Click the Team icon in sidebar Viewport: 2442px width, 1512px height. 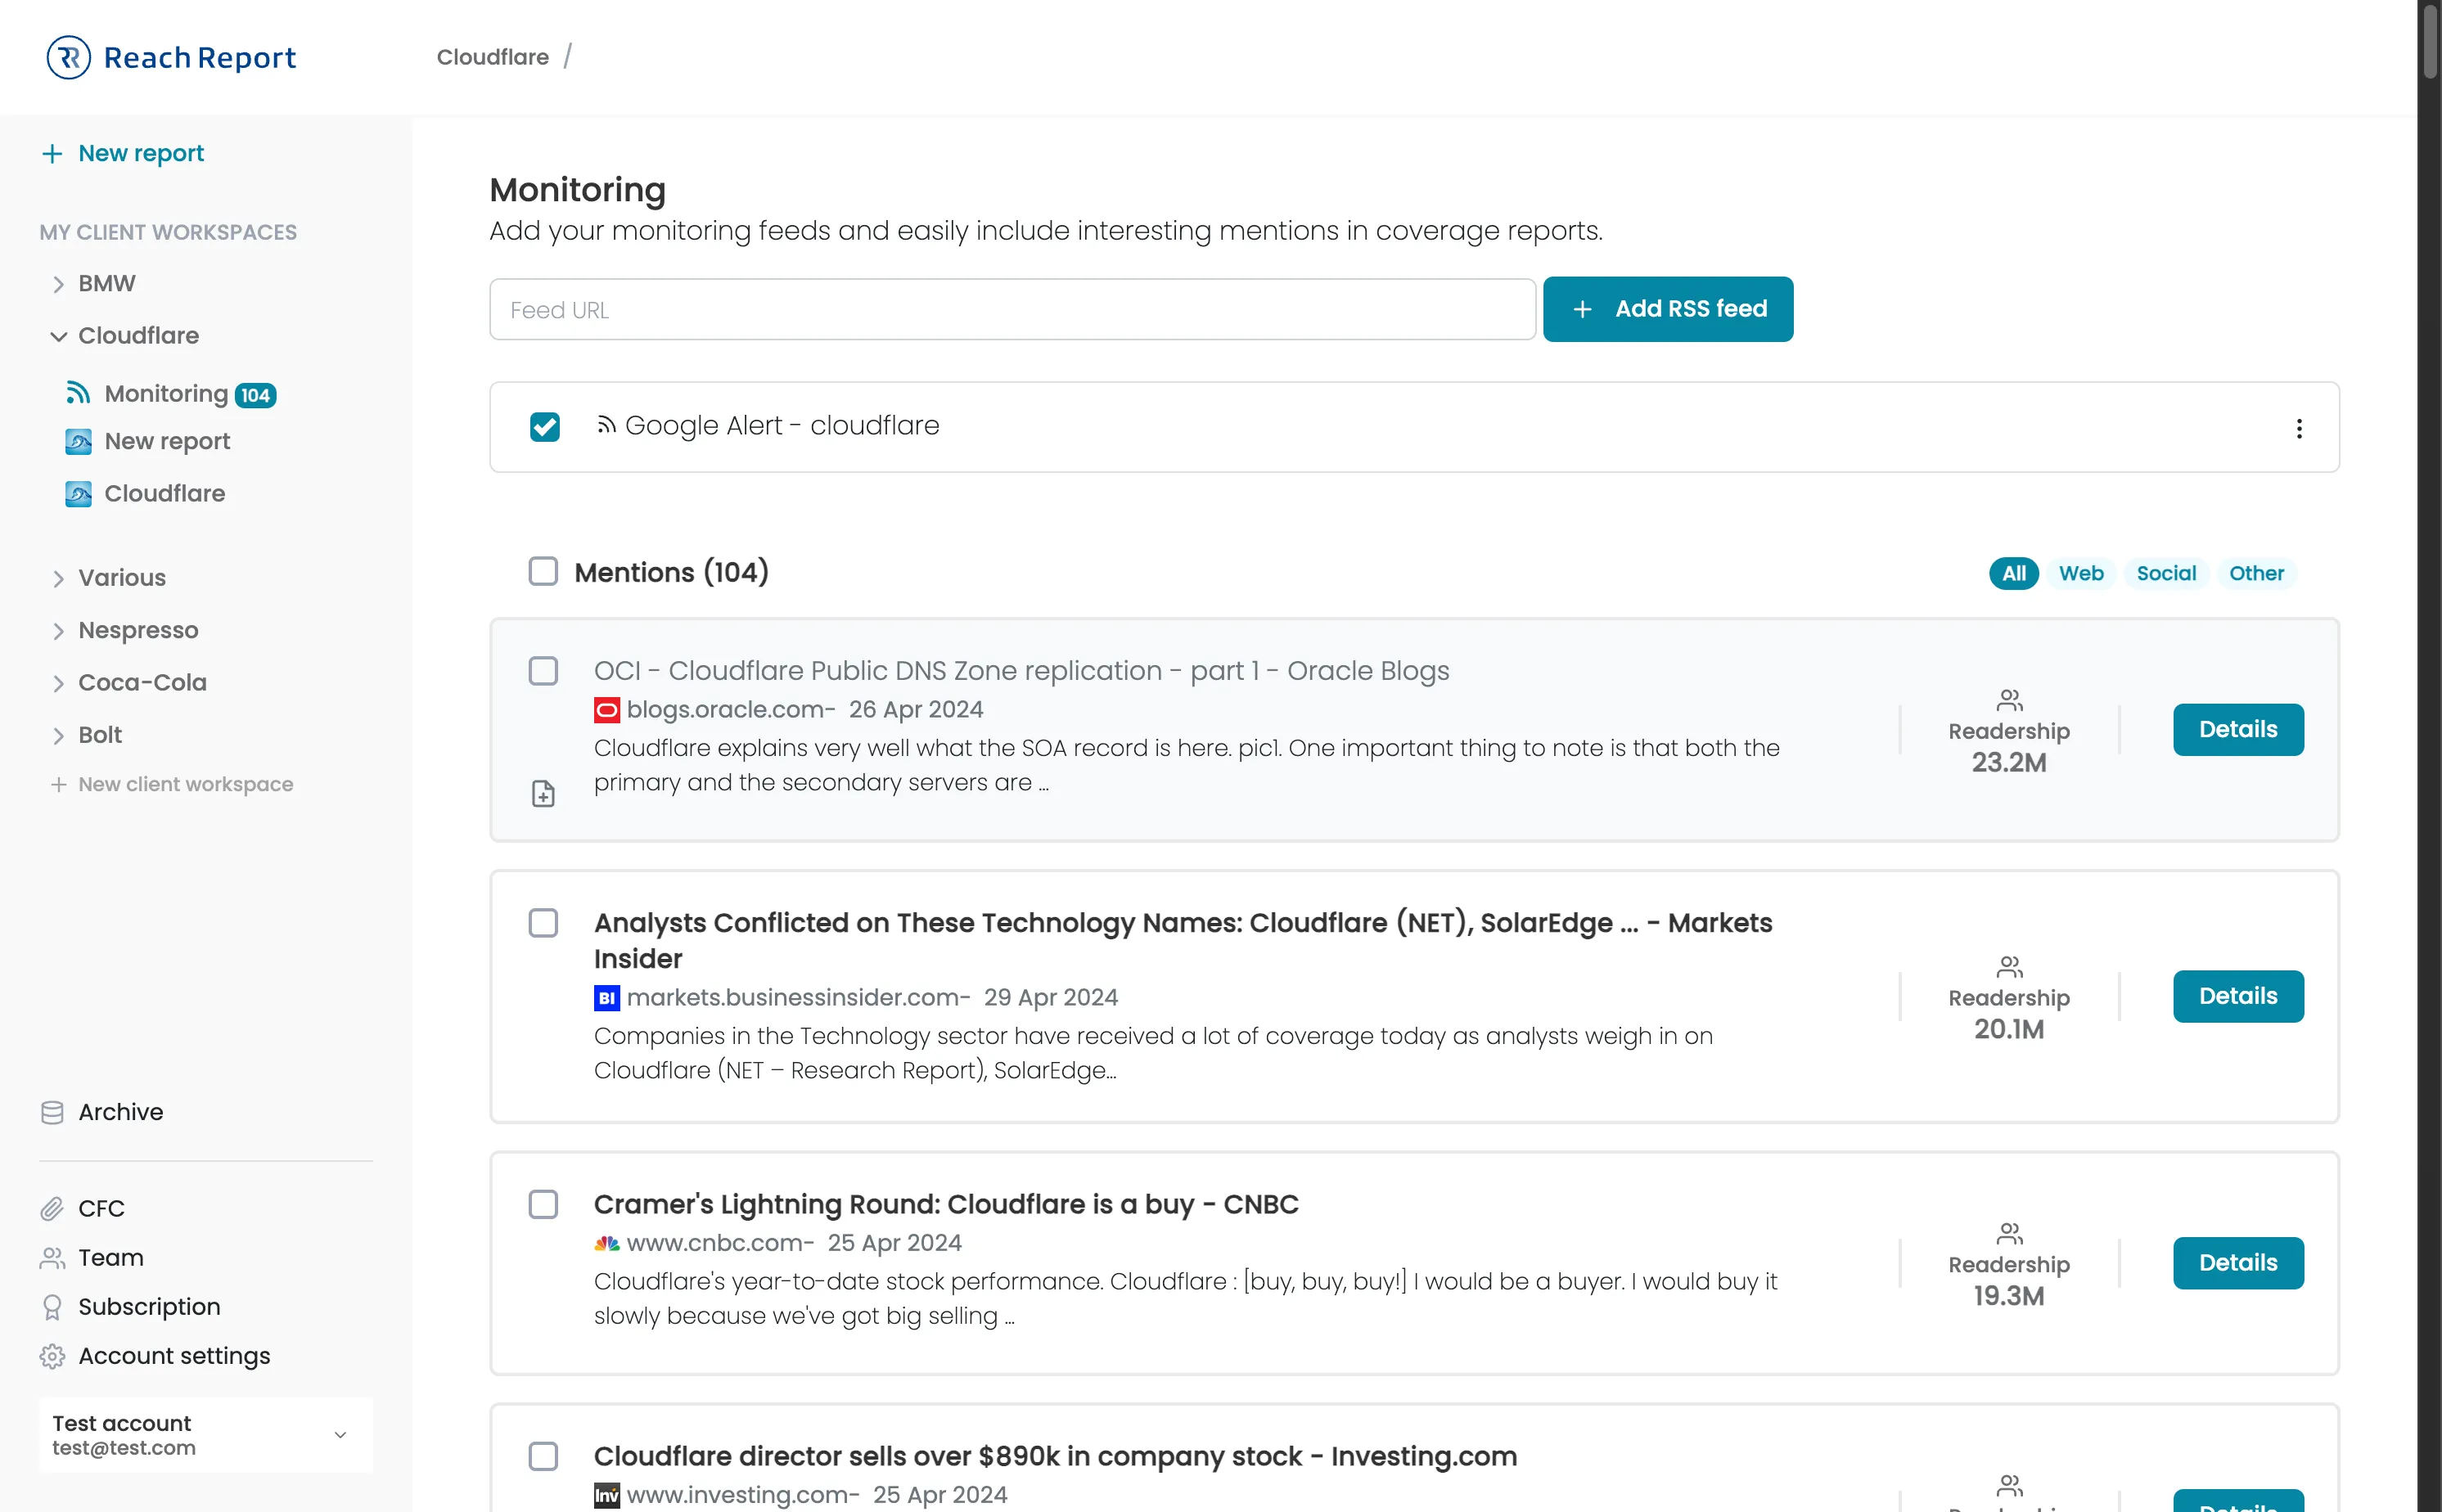click(52, 1257)
